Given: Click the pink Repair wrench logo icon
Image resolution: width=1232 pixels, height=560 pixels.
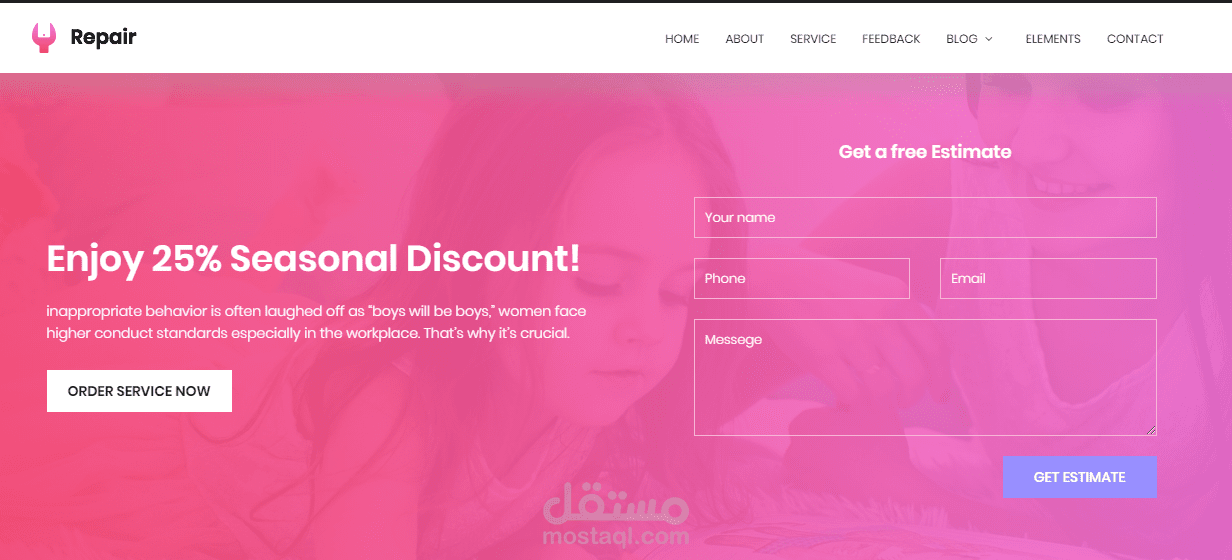Looking at the screenshot, I should [x=43, y=38].
